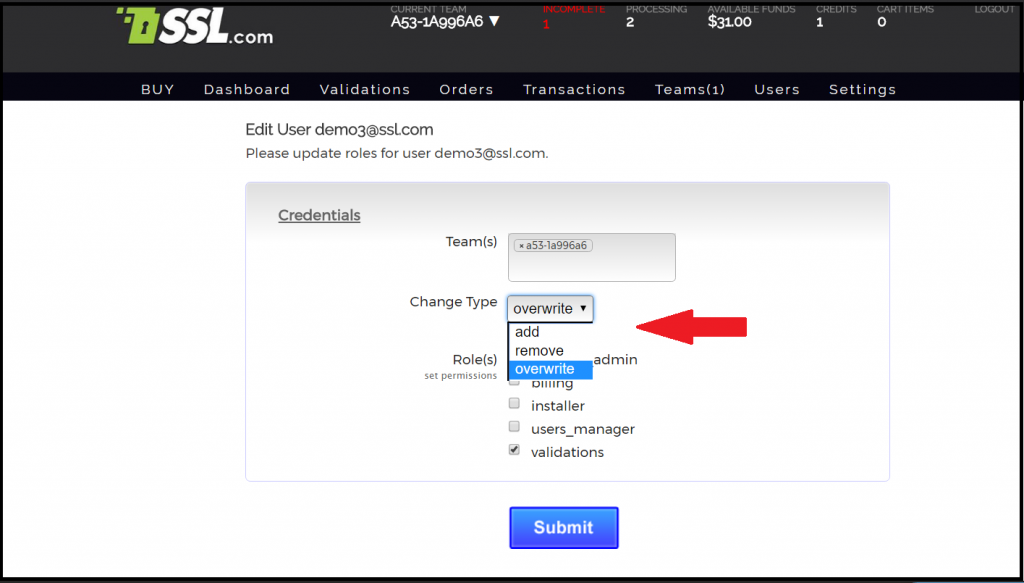
Task: Open Settings in the navigation bar
Action: (862, 89)
